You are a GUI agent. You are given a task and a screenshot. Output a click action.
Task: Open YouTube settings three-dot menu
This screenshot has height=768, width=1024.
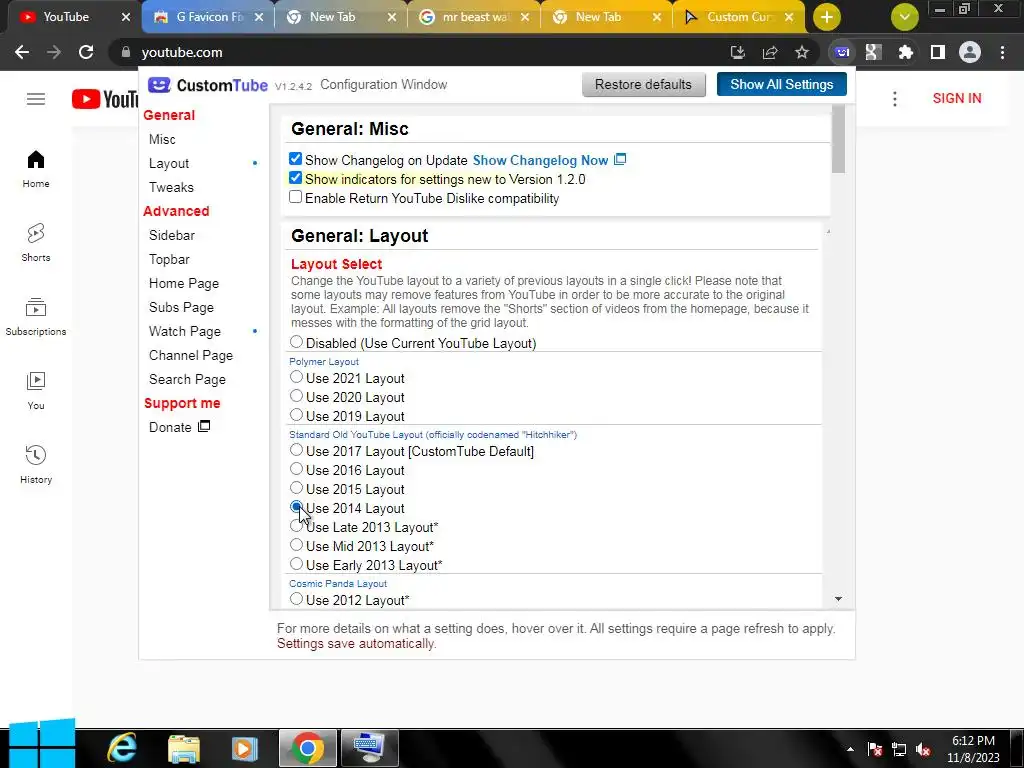pos(895,99)
